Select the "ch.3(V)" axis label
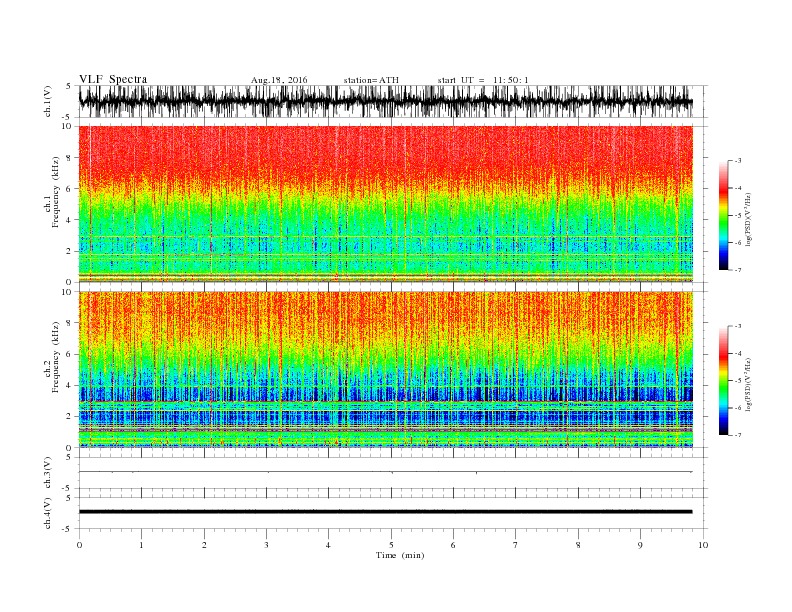This screenshot has width=792, height=612. [48, 472]
